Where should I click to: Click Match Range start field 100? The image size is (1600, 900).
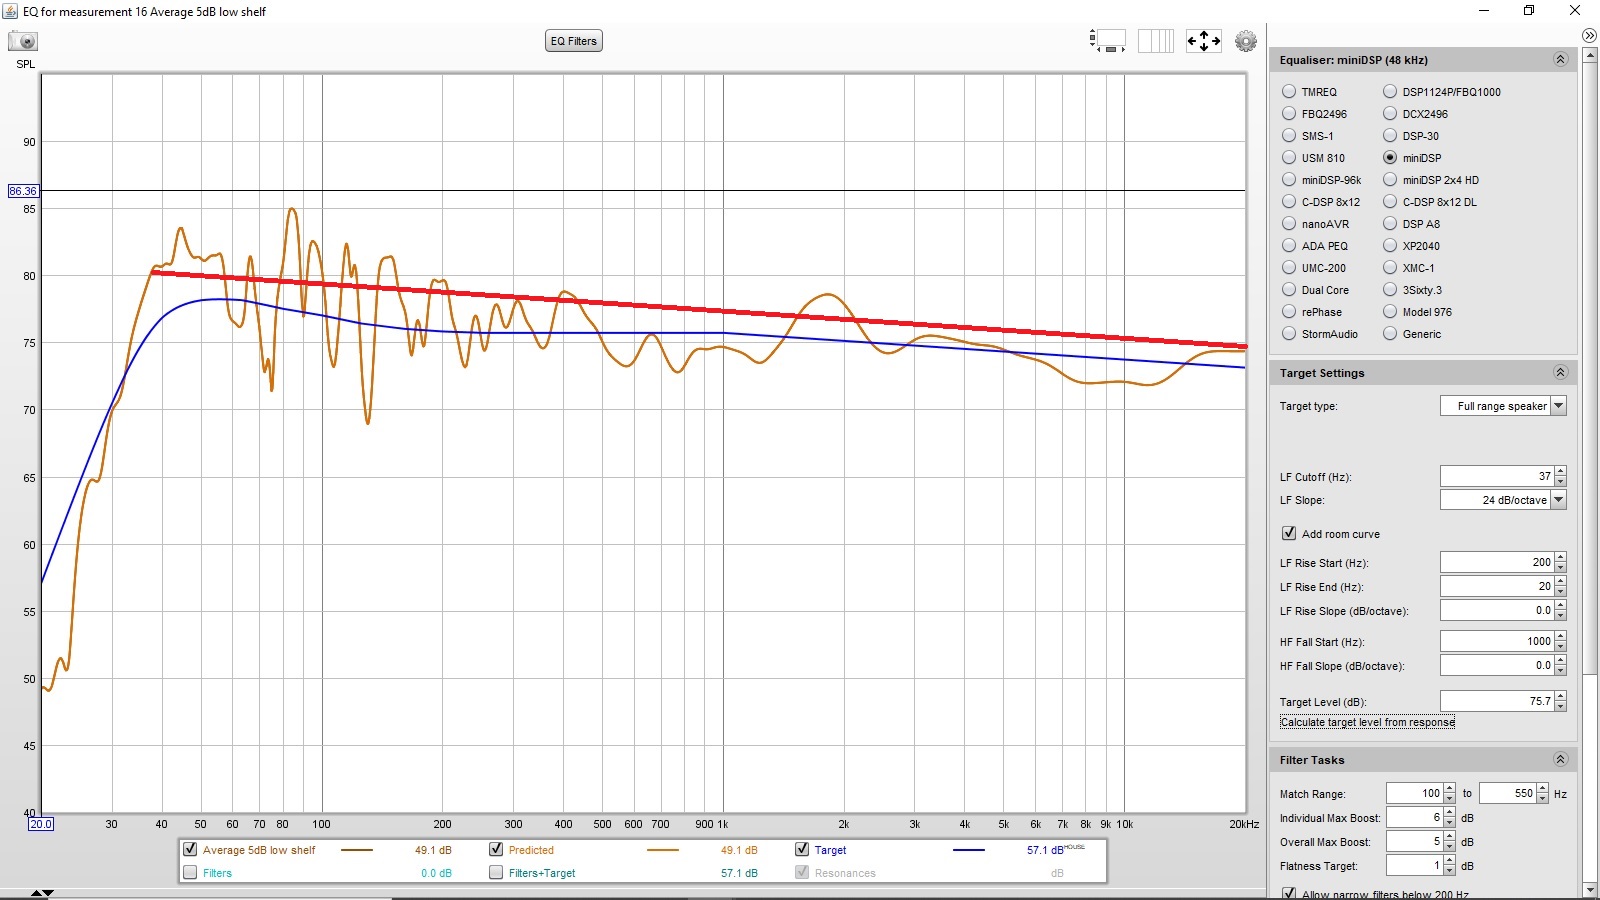click(1414, 794)
